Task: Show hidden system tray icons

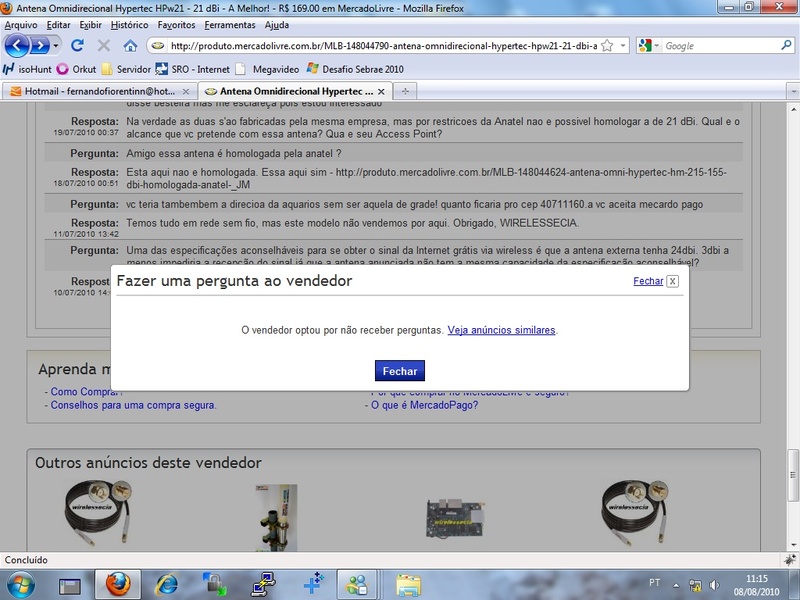Action: click(x=676, y=585)
